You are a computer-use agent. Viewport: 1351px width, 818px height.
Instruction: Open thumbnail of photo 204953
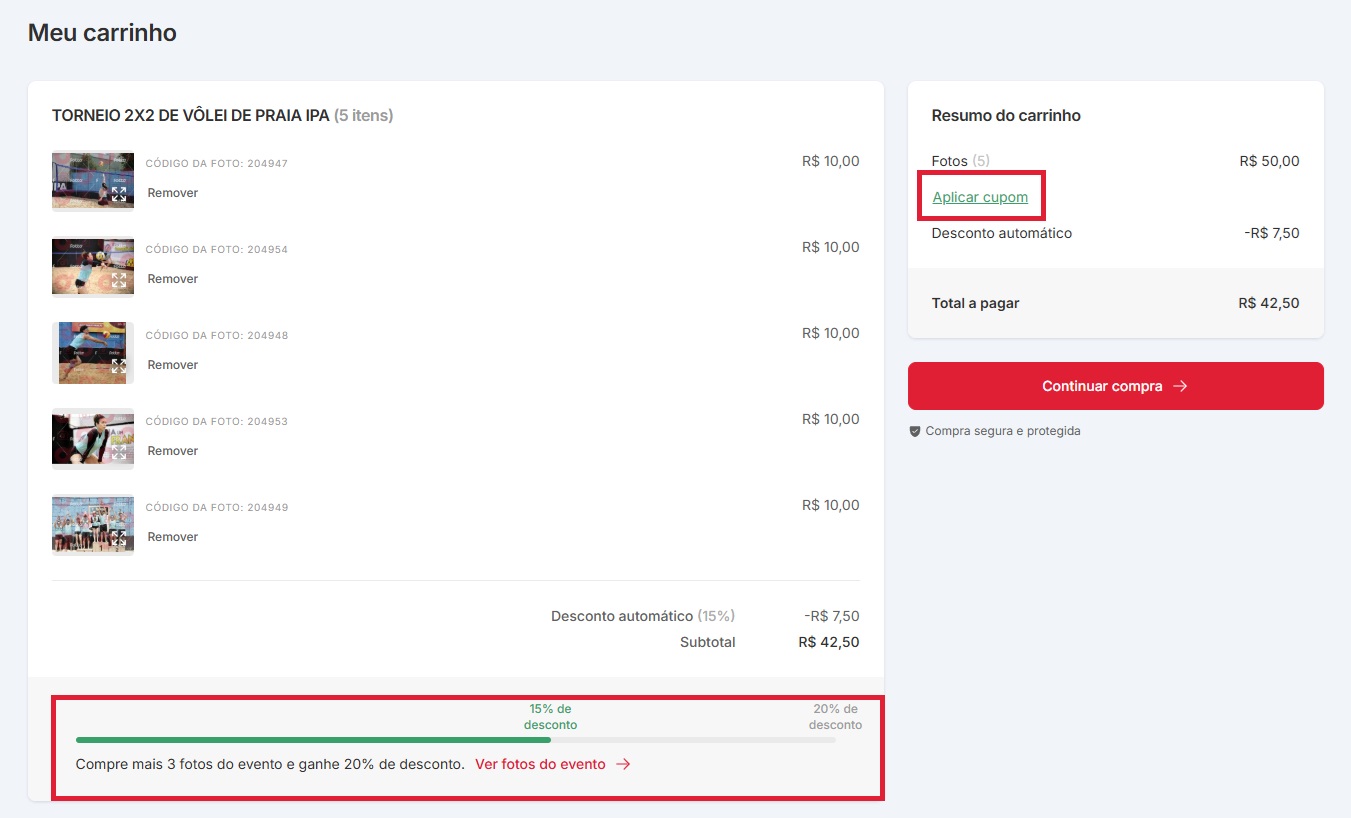coord(93,438)
